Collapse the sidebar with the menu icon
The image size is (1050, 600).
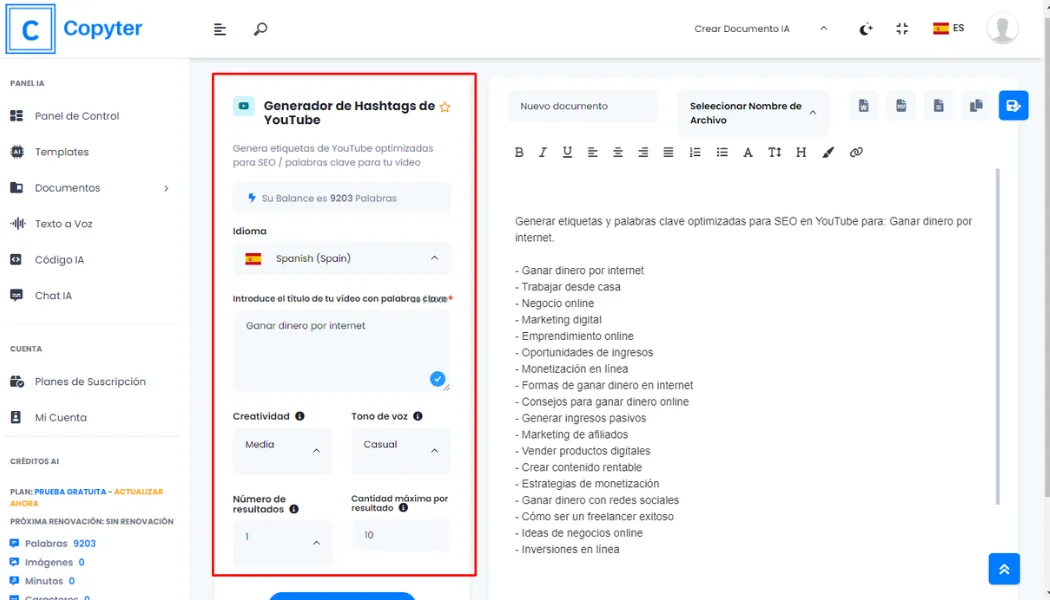(220, 29)
